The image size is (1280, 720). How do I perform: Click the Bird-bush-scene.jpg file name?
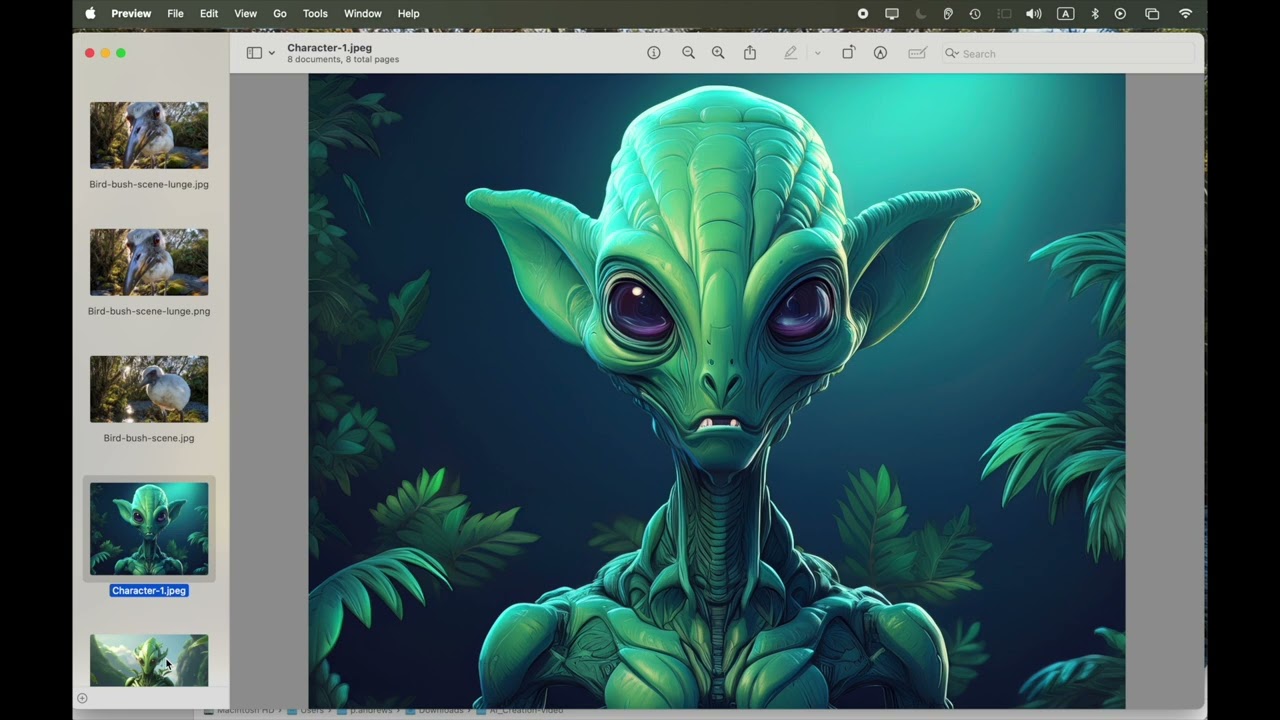click(149, 438)
